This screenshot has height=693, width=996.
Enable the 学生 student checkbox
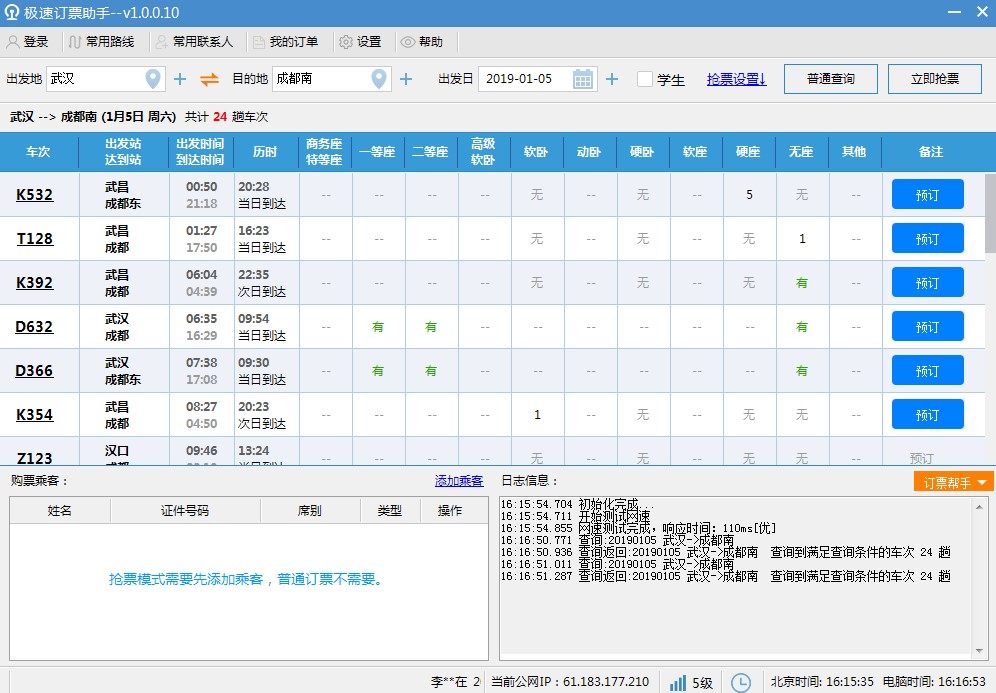click(645, 79)
